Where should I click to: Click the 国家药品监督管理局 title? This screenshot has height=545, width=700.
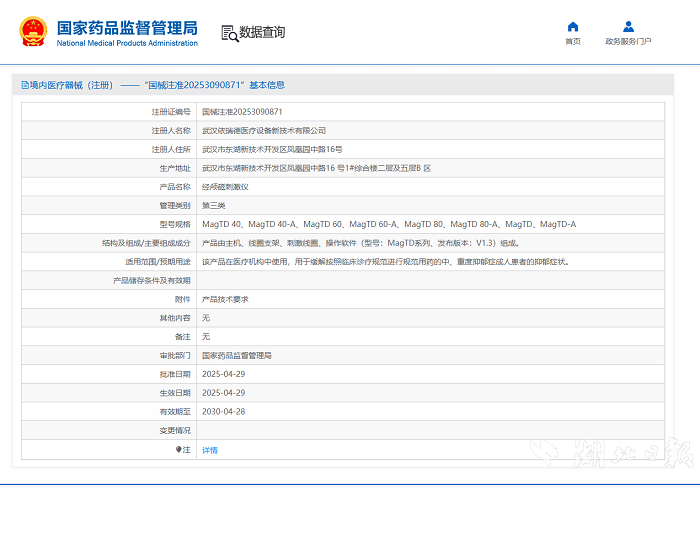coord(127,28)
